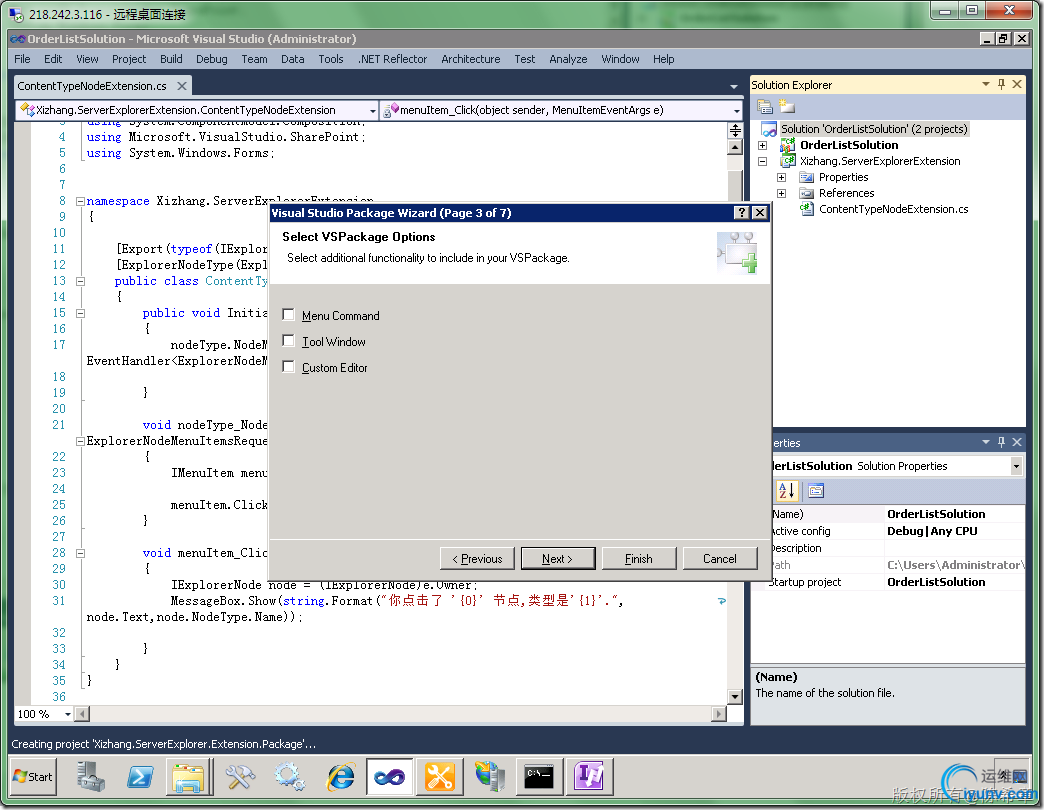
Task: Open Windows PowerShell from the taskbar
Action: pyautogui.click(x=140, y=776)
